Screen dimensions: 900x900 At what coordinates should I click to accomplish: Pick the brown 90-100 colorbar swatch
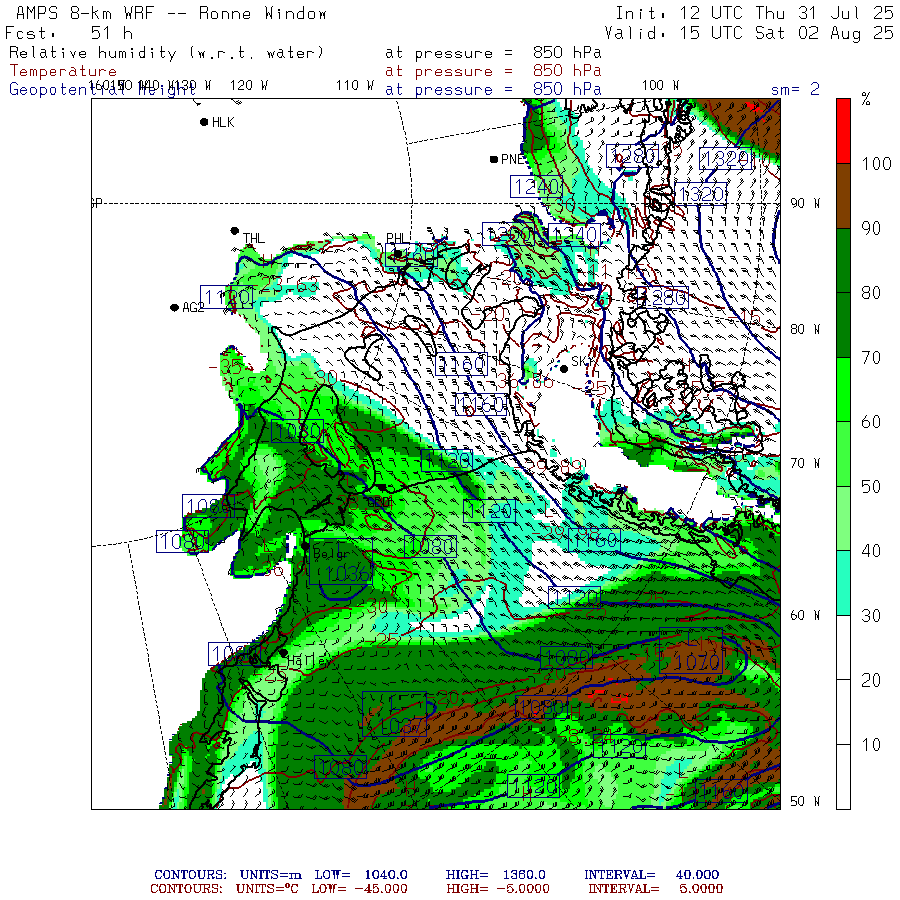coord(843,196)
